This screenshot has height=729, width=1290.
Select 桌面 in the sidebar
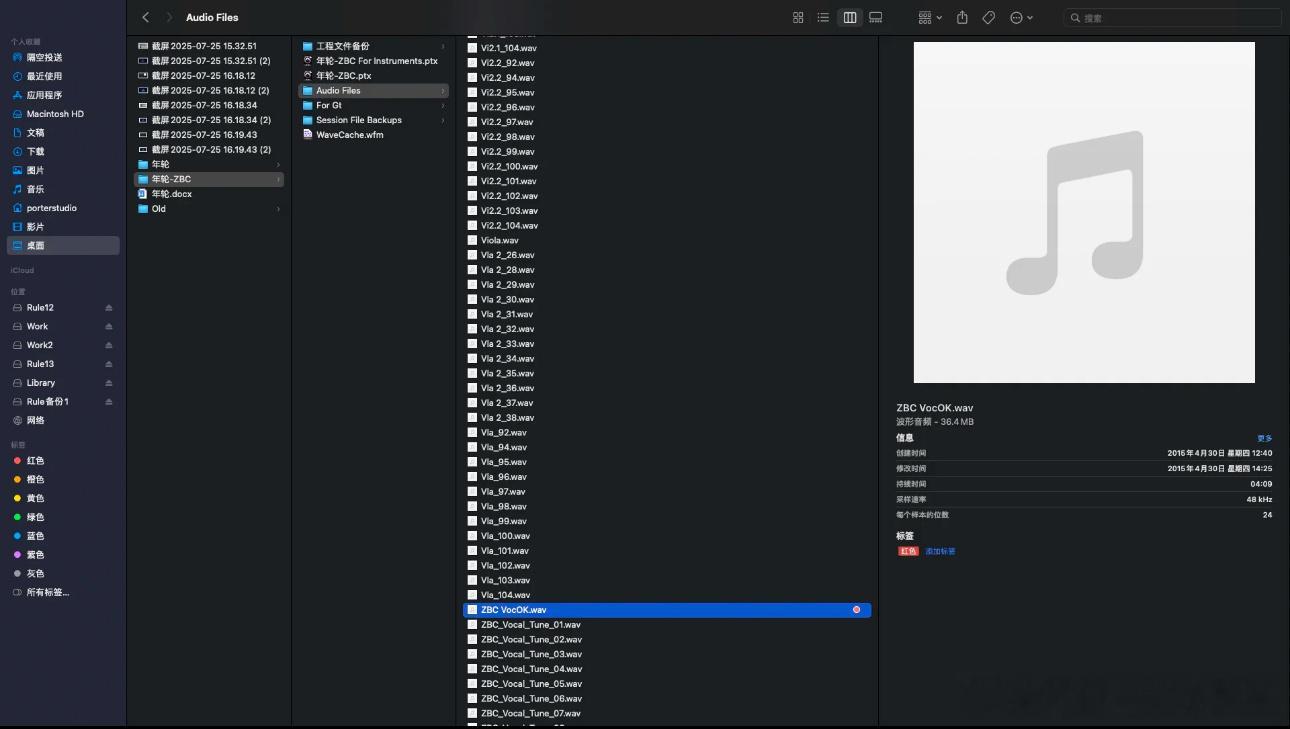coord(65,245)
